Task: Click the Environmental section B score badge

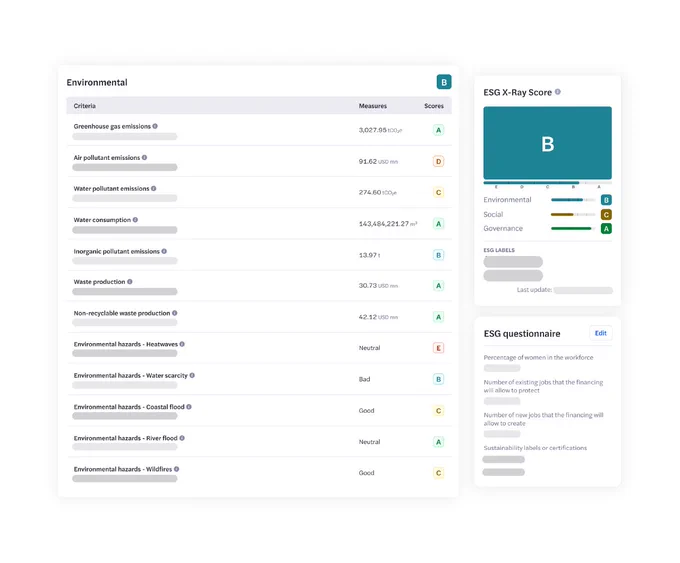Action: tap(444, 82)
